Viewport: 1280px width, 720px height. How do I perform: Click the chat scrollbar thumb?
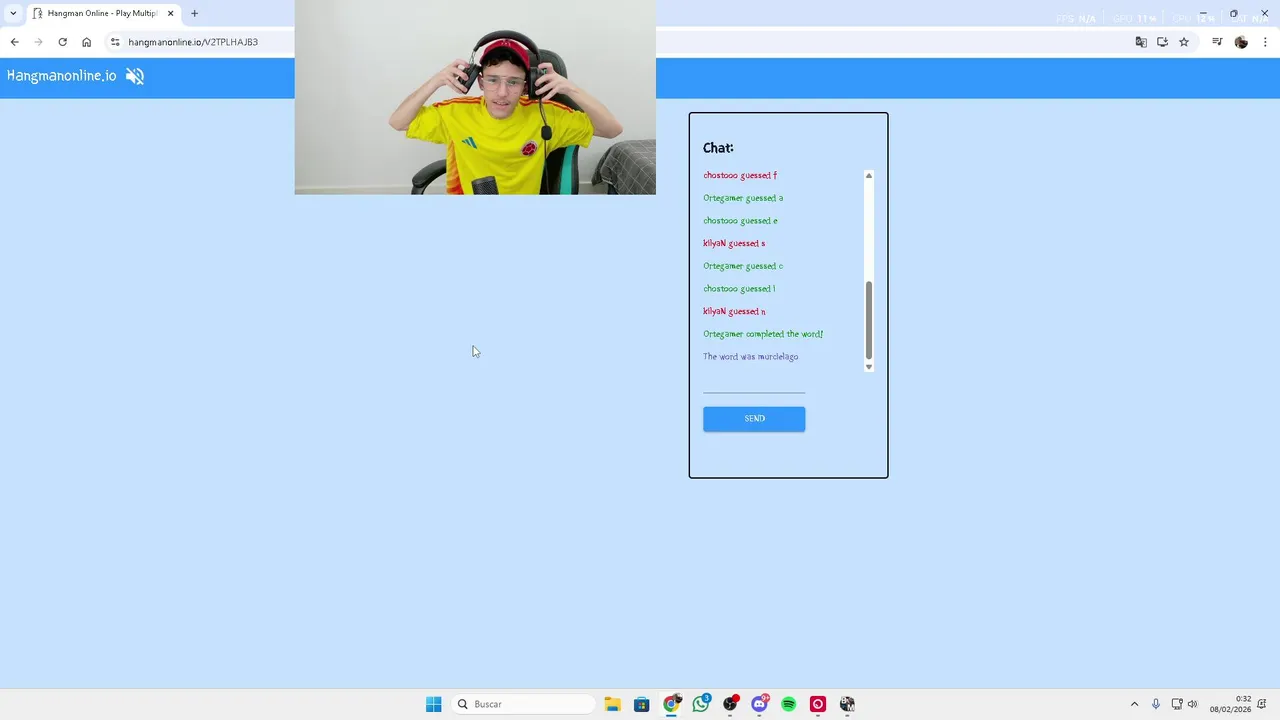coord(868,320)
